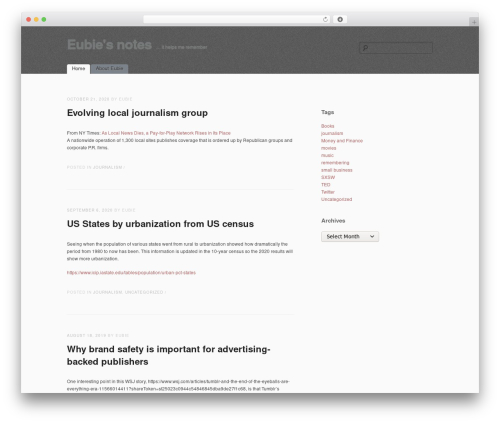Focus the site search field
Image resolution: width=500 pixels, height=423 pixels.
click(x=396, y=48)
